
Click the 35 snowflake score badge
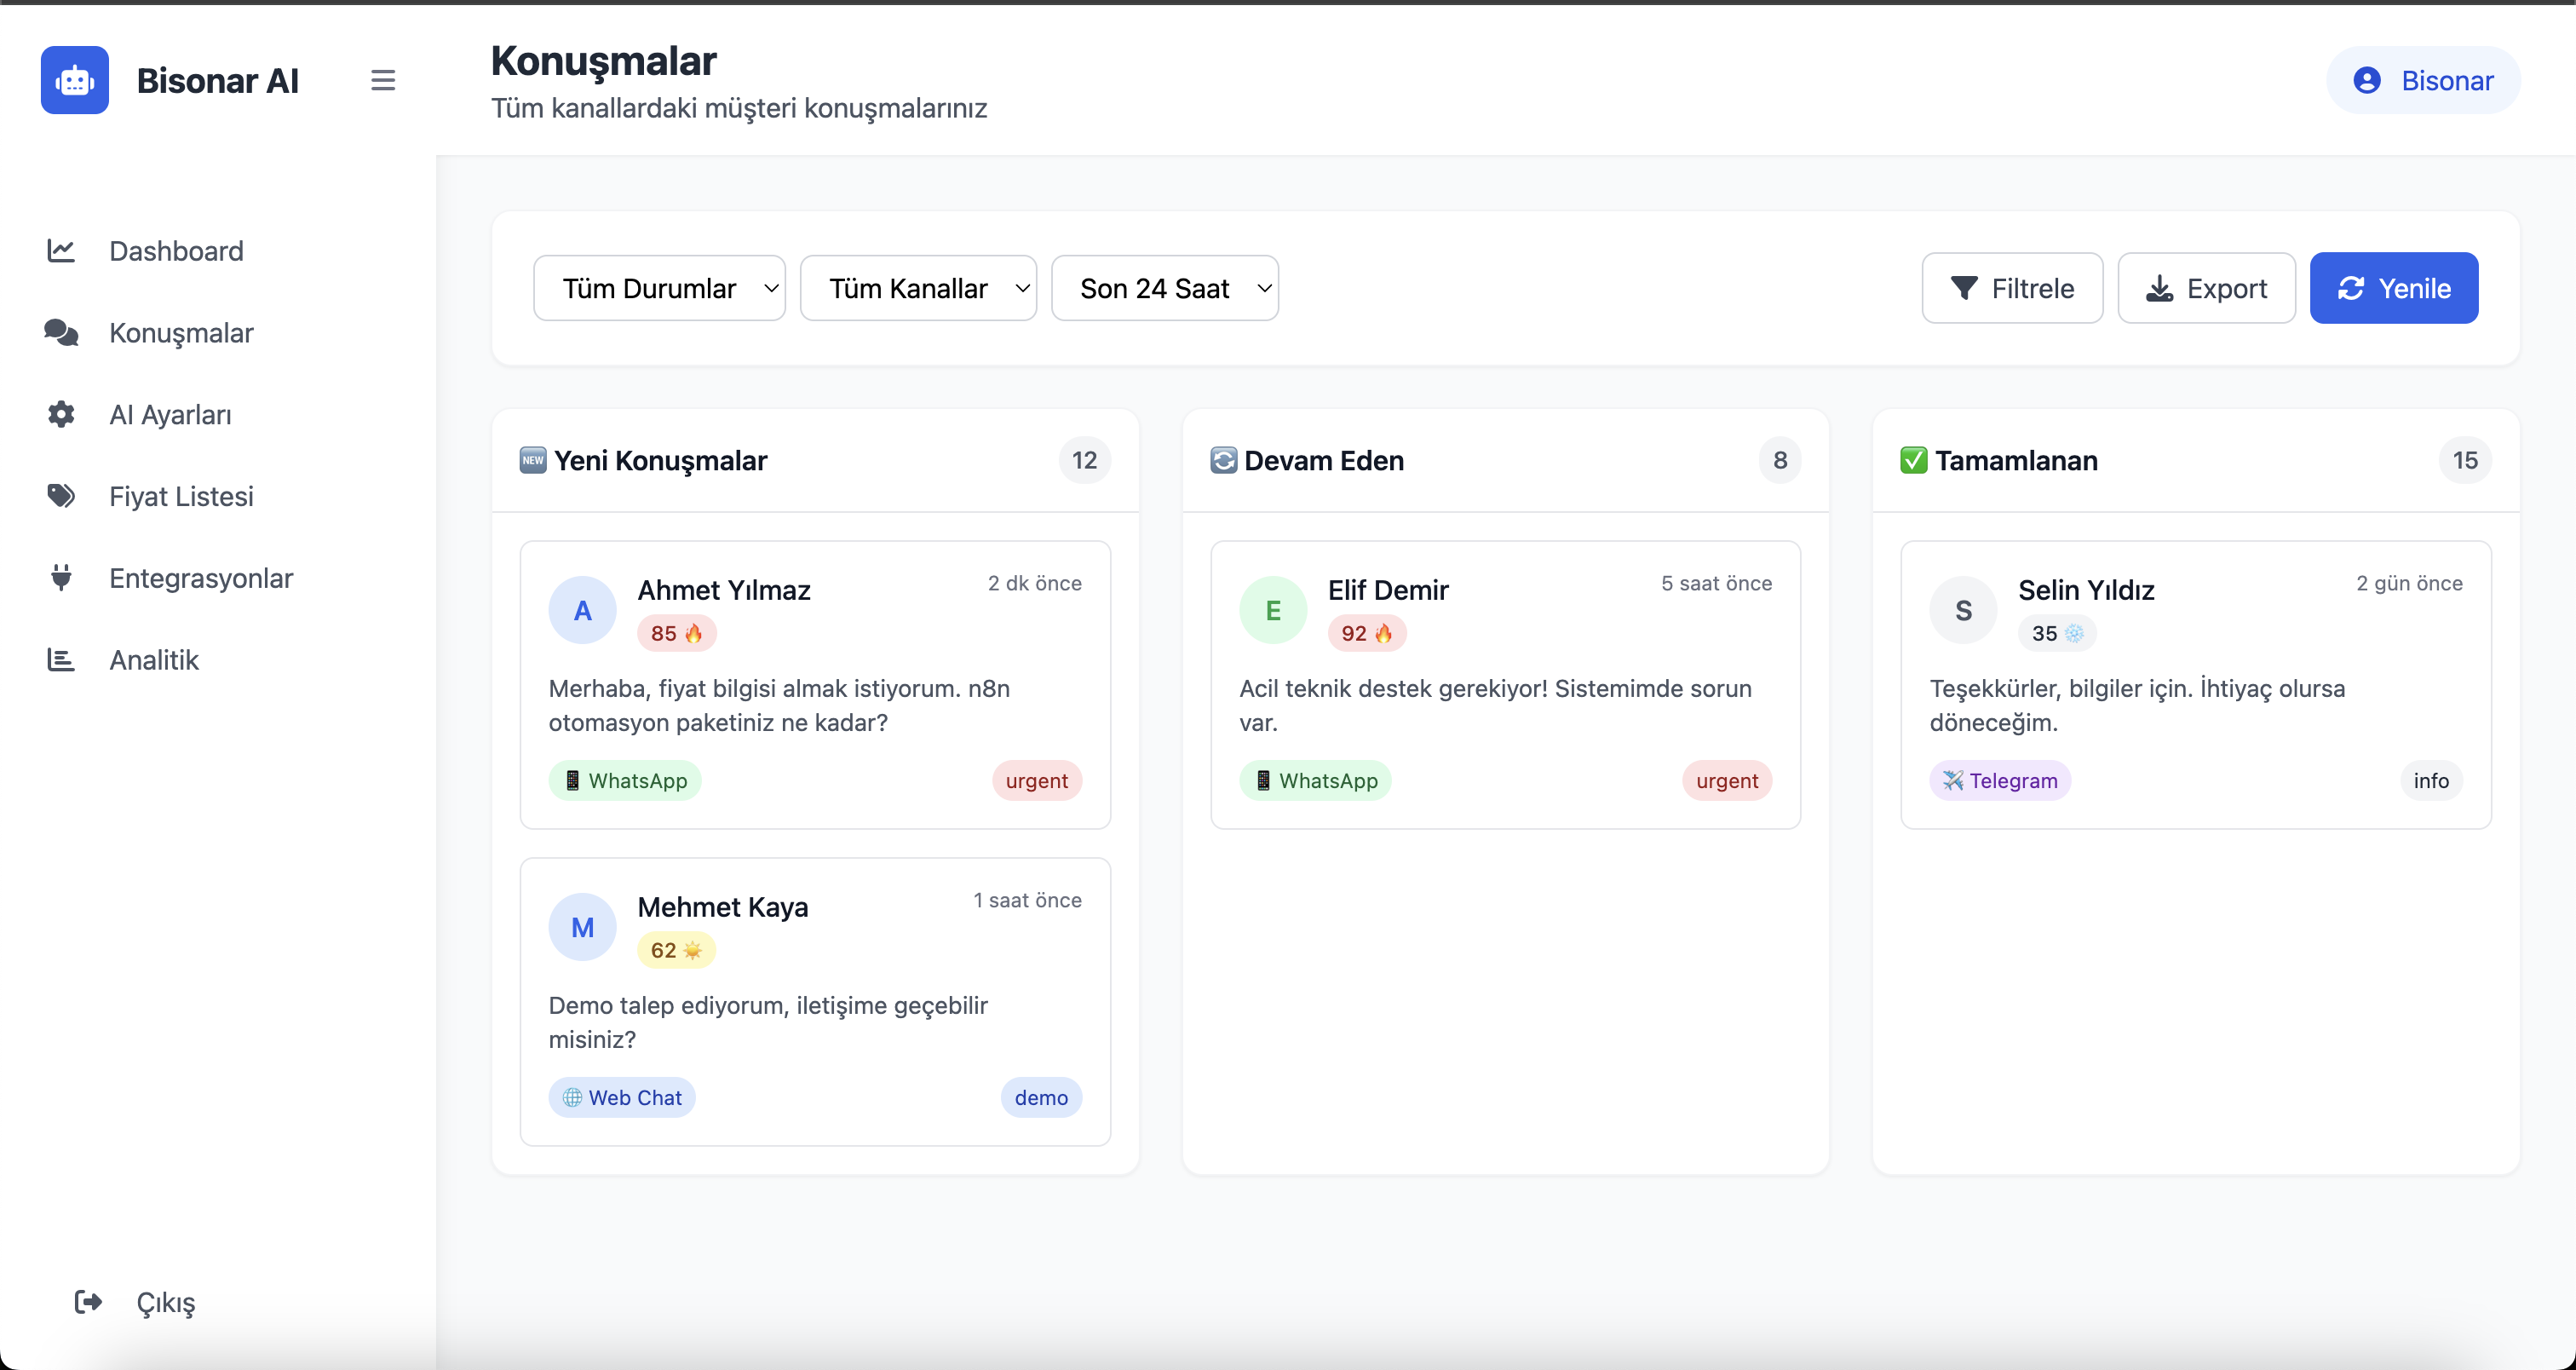click(x=2057, y=633)
